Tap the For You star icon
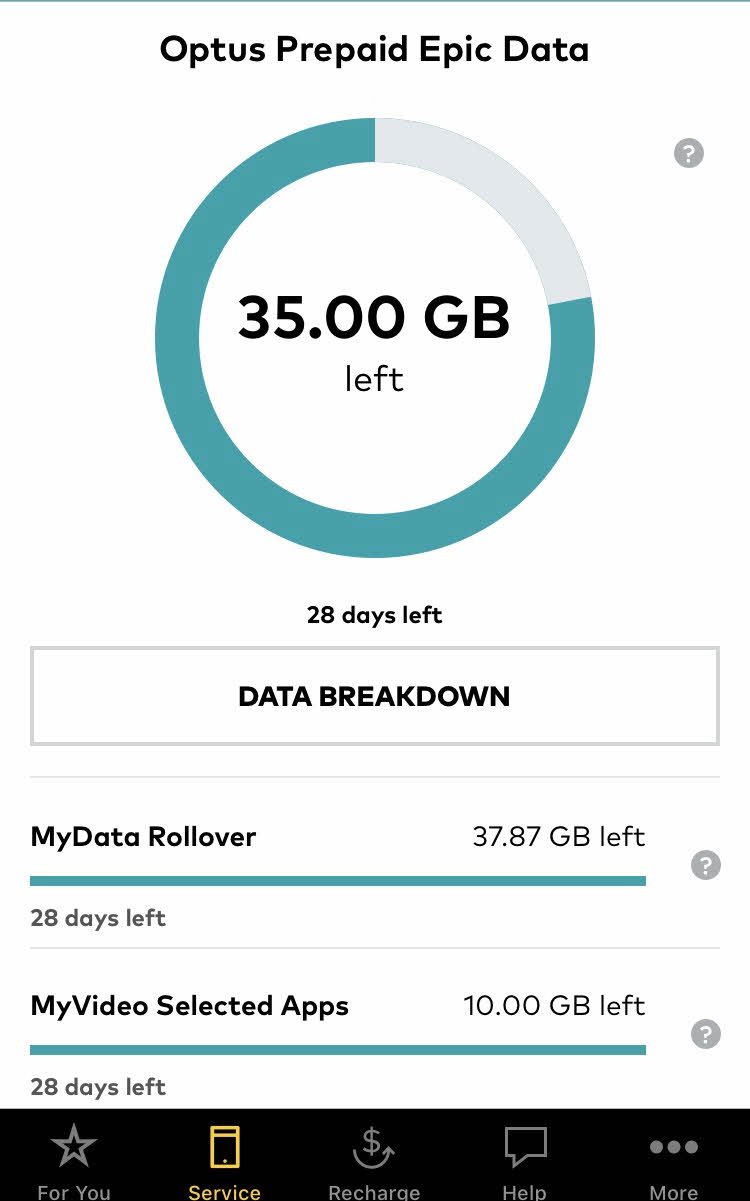Image resolution: width=750 pixels, height=1201 pixels. tap(73, 1147)
